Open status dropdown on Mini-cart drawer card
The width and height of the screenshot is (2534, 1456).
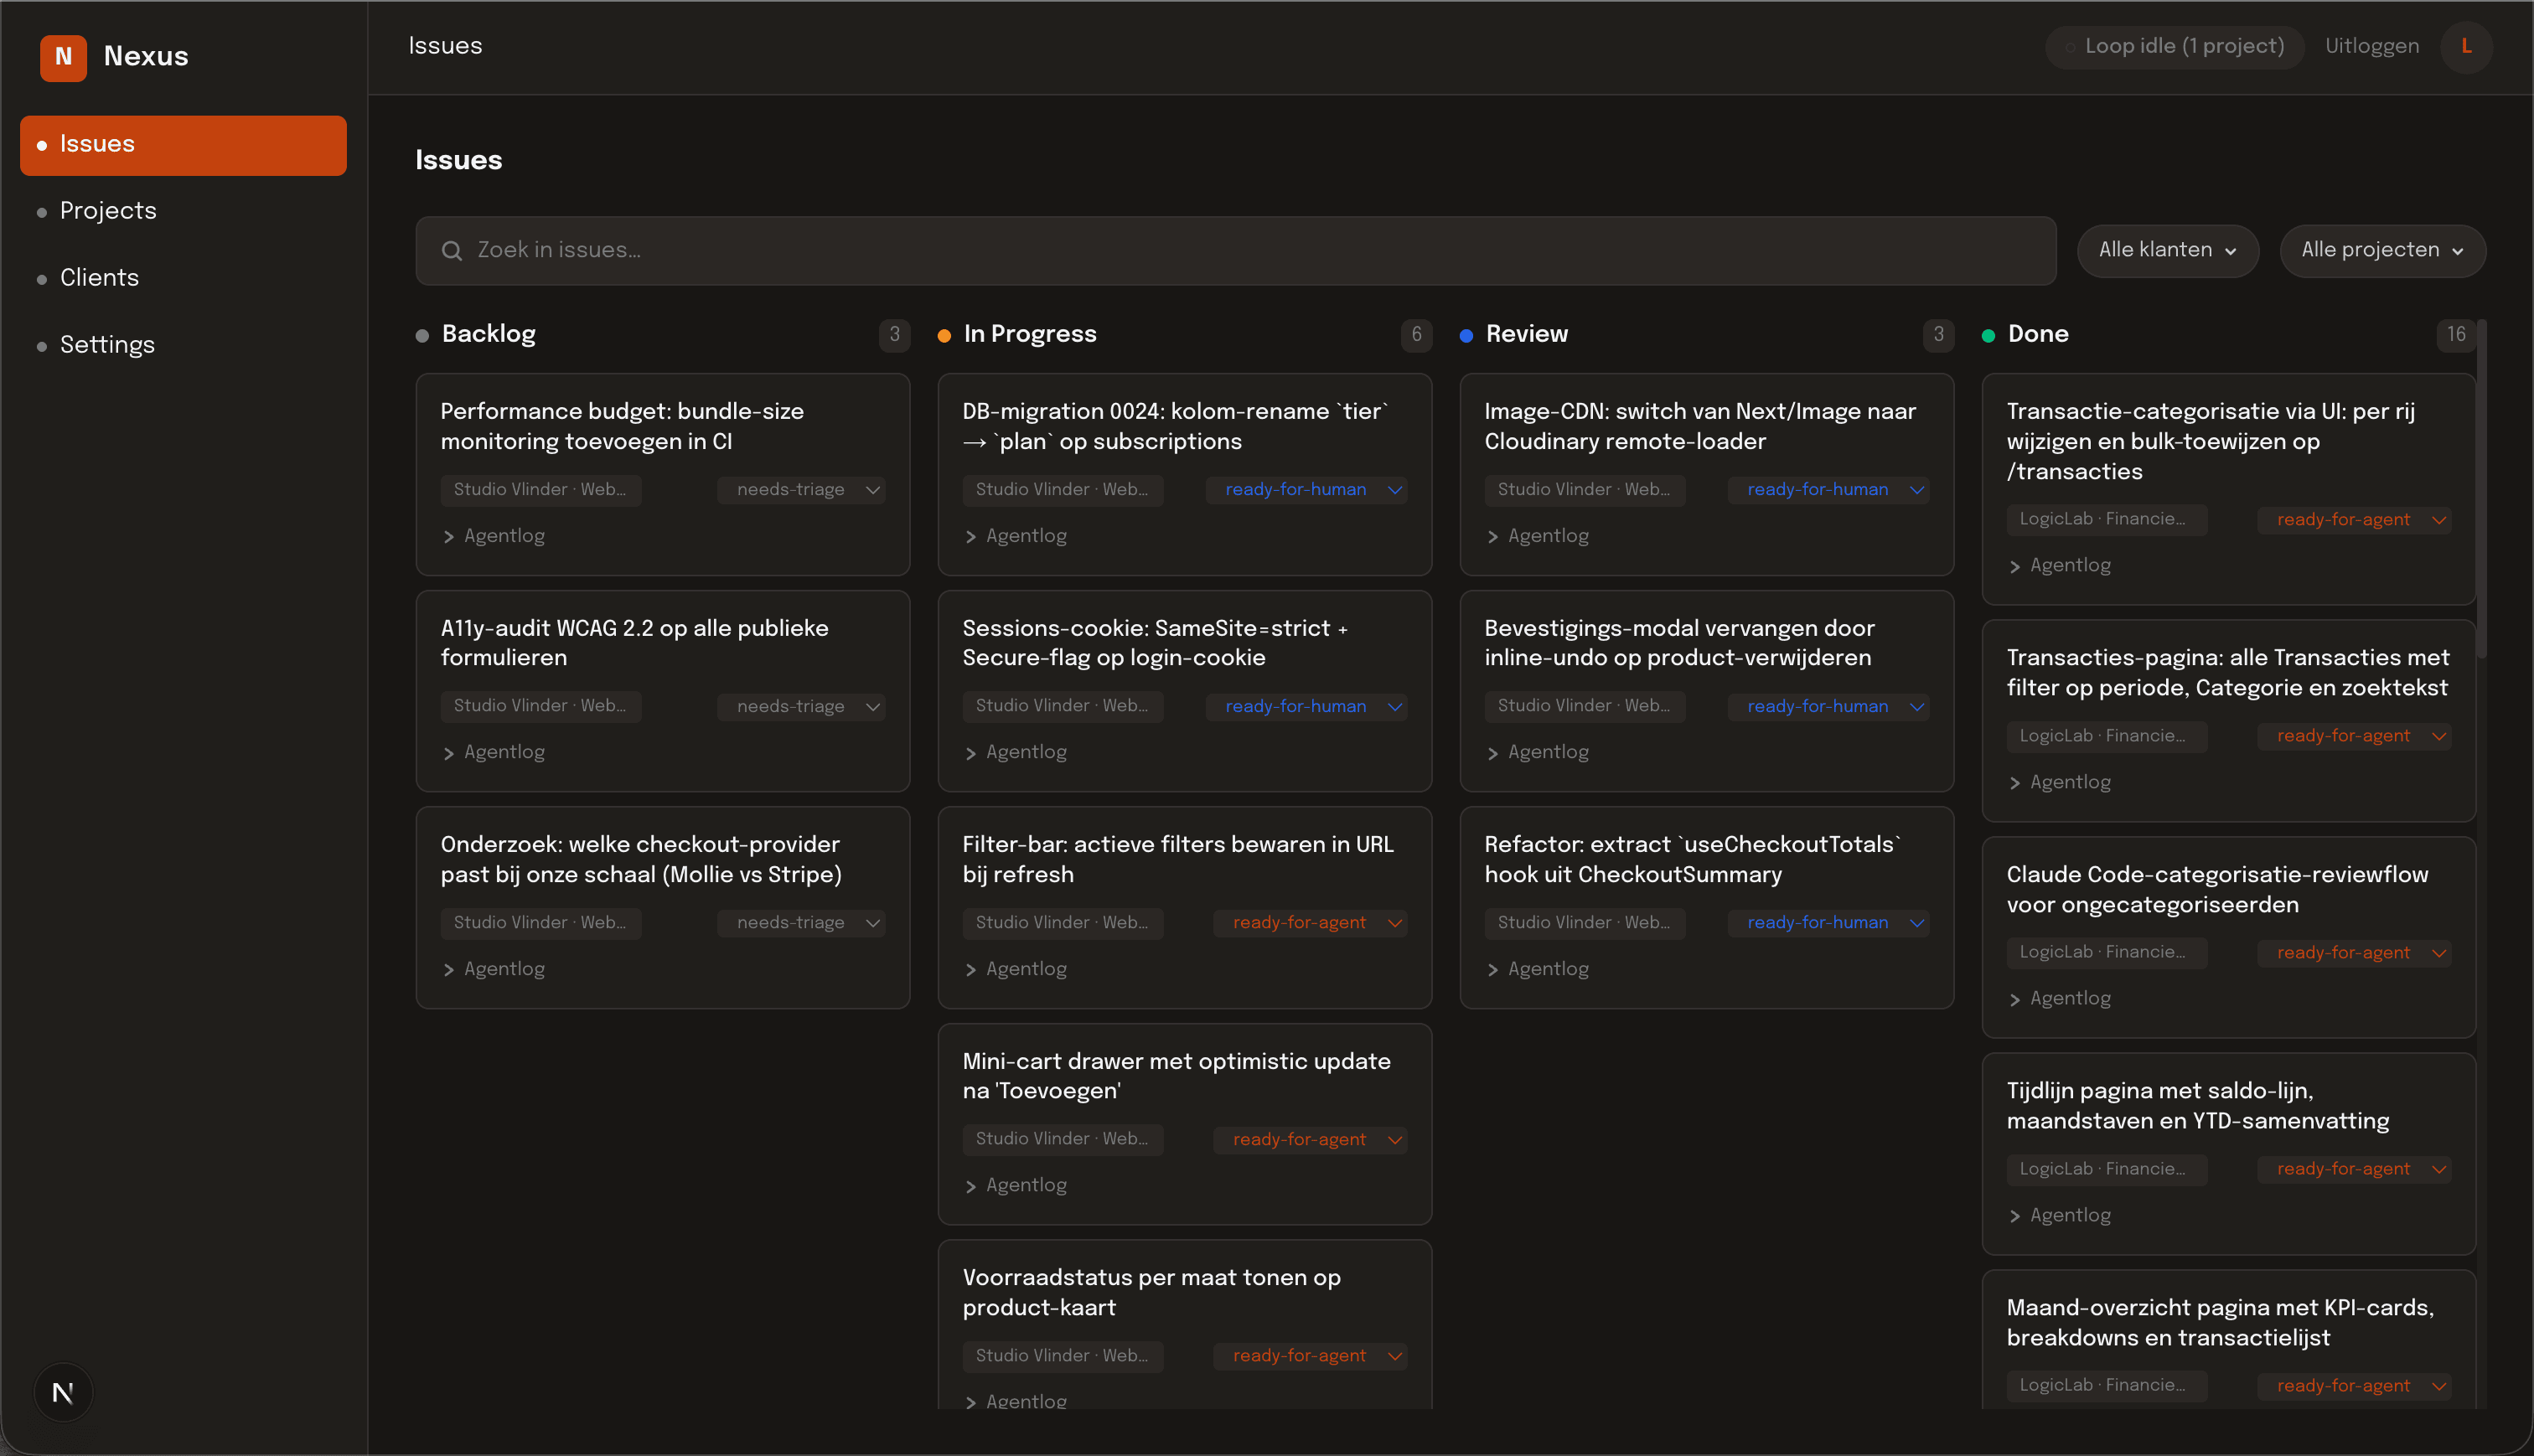pos(1310,1140)
